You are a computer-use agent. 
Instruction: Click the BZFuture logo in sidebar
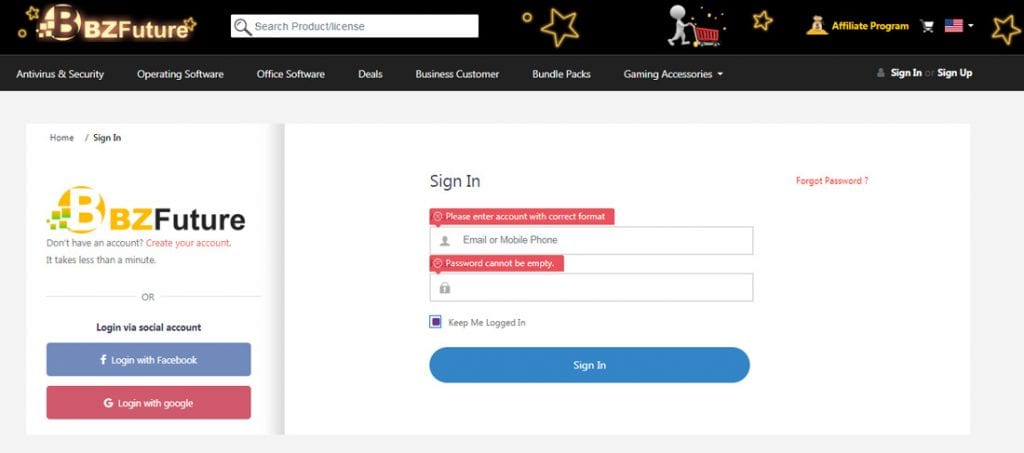(x=146, y=212)
